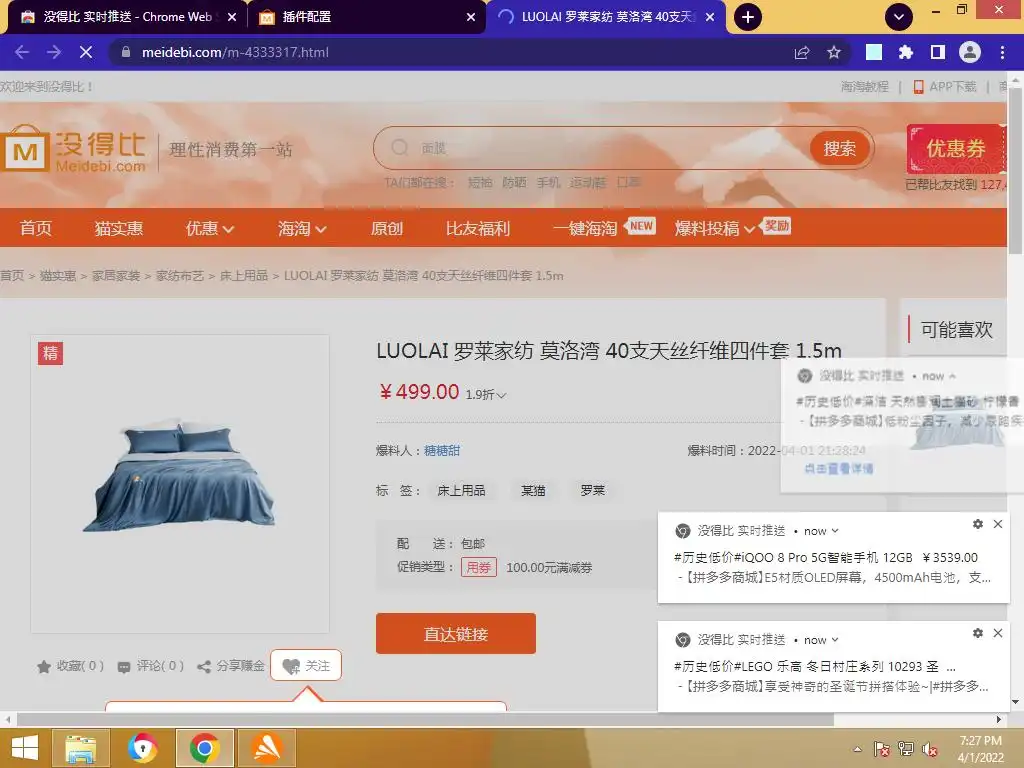Switch to 插件配置 tab
This screenshot has width=1024, height=768.
[367, 17]
